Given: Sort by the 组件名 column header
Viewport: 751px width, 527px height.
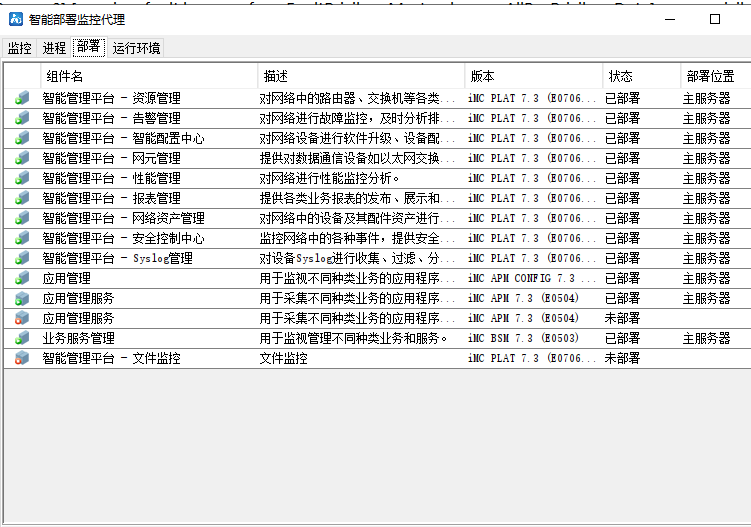Looking at the screenshot, I should tap(149, 76).
